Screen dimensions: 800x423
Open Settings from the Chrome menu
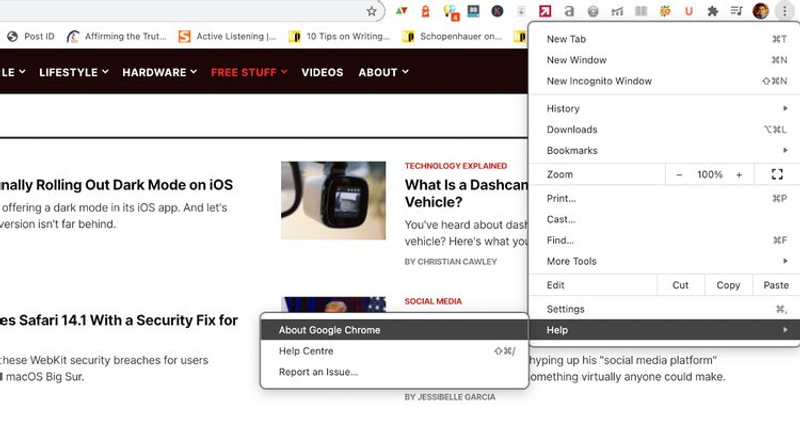point(665,309)
